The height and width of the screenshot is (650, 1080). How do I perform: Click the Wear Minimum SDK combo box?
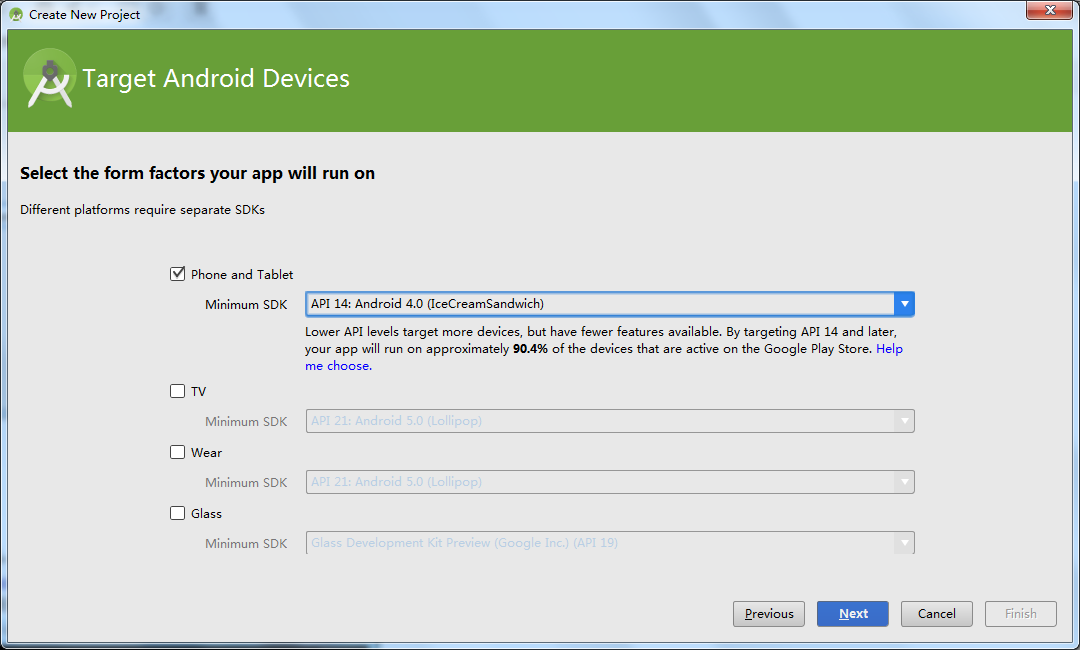(609, 482)
